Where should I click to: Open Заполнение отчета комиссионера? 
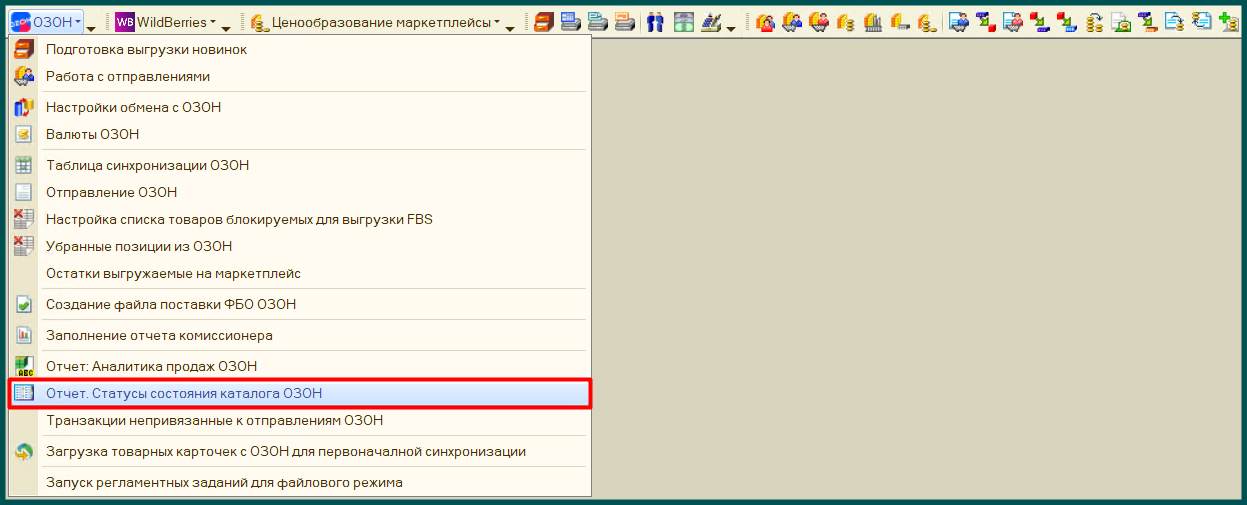pos(300,335)
